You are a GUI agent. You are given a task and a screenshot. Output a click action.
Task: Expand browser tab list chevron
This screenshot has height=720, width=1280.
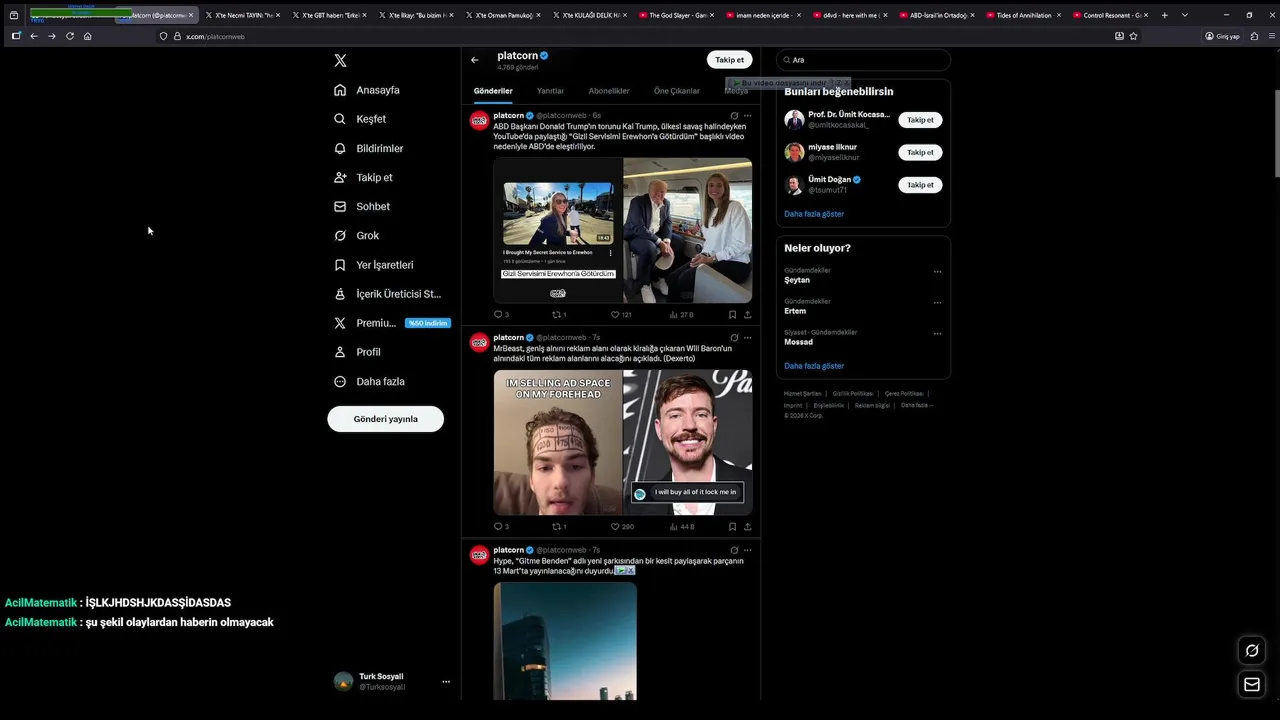1185,15
